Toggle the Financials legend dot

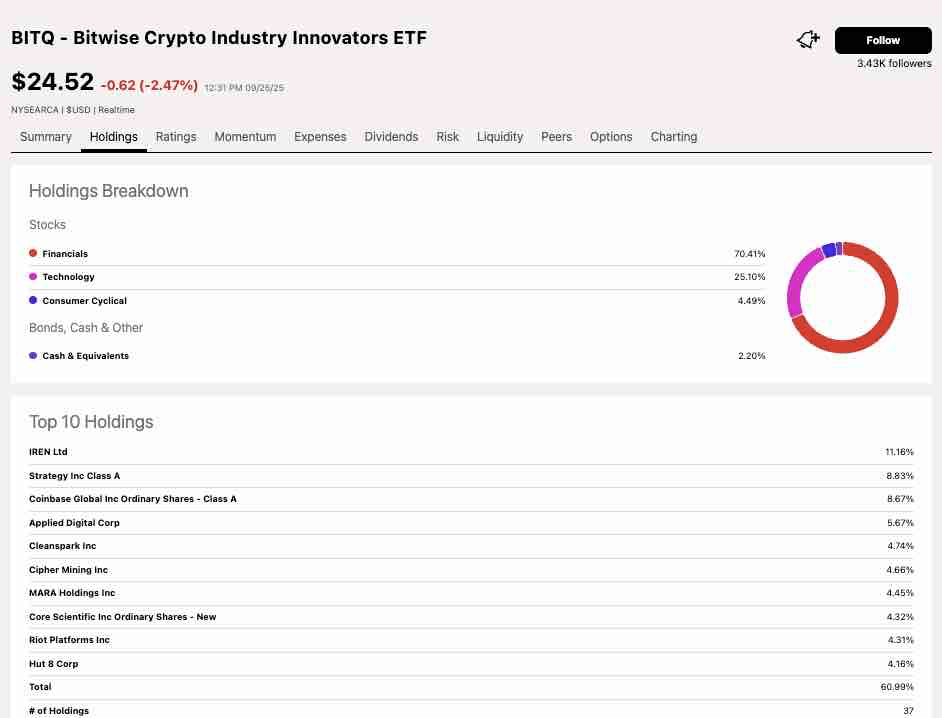(x=31, y=253)
